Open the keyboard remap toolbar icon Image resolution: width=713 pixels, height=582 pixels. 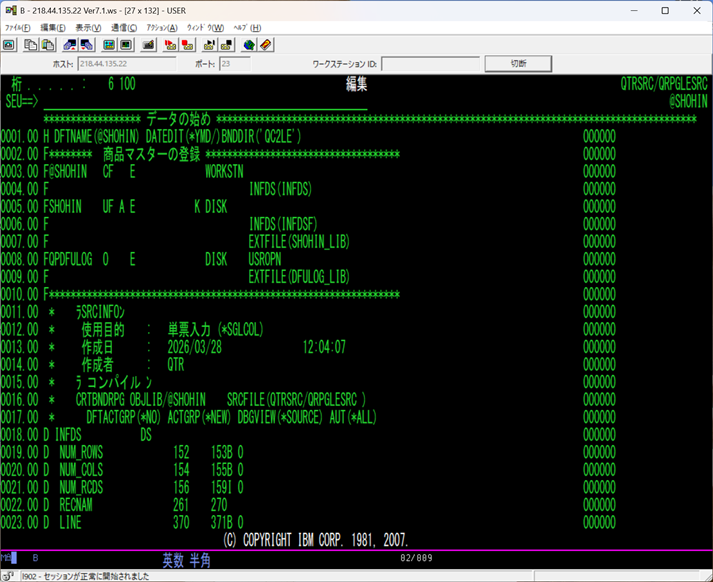coord(148,45)
